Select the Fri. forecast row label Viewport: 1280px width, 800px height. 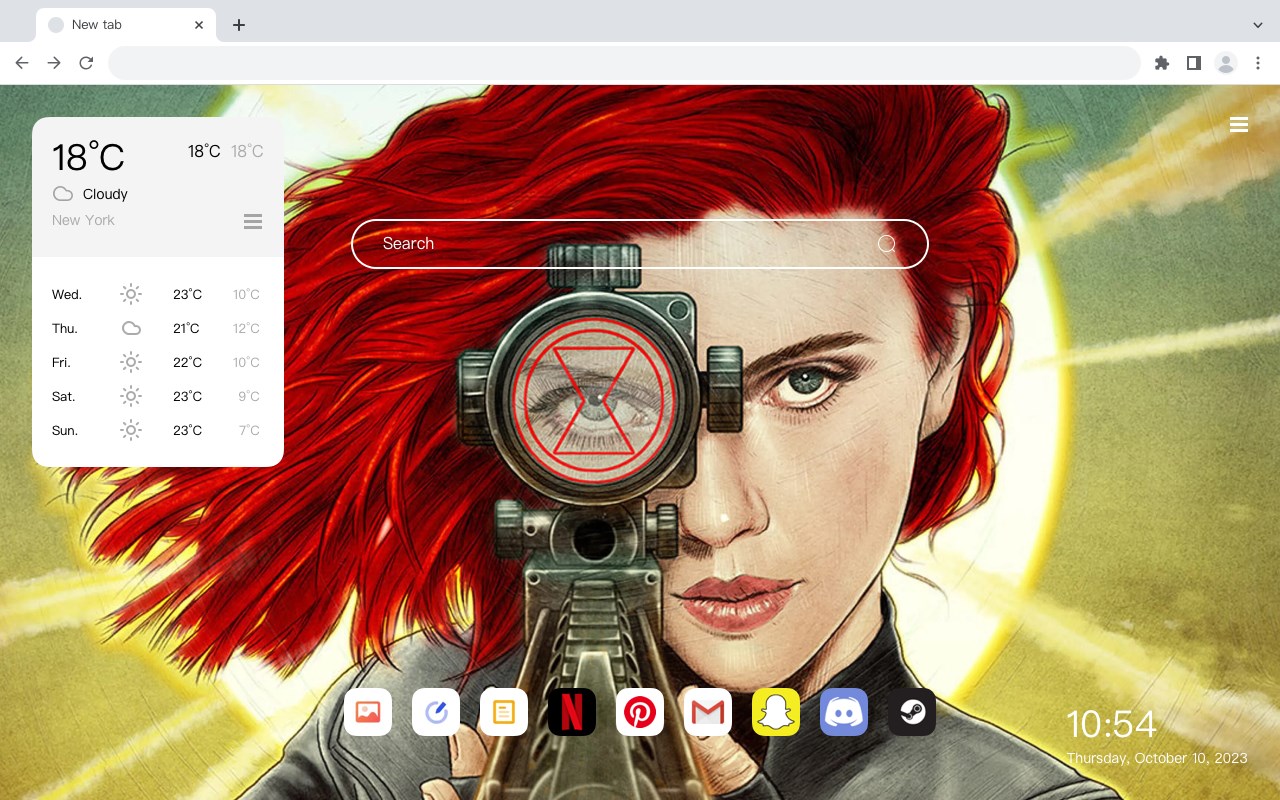coord(61,363)
